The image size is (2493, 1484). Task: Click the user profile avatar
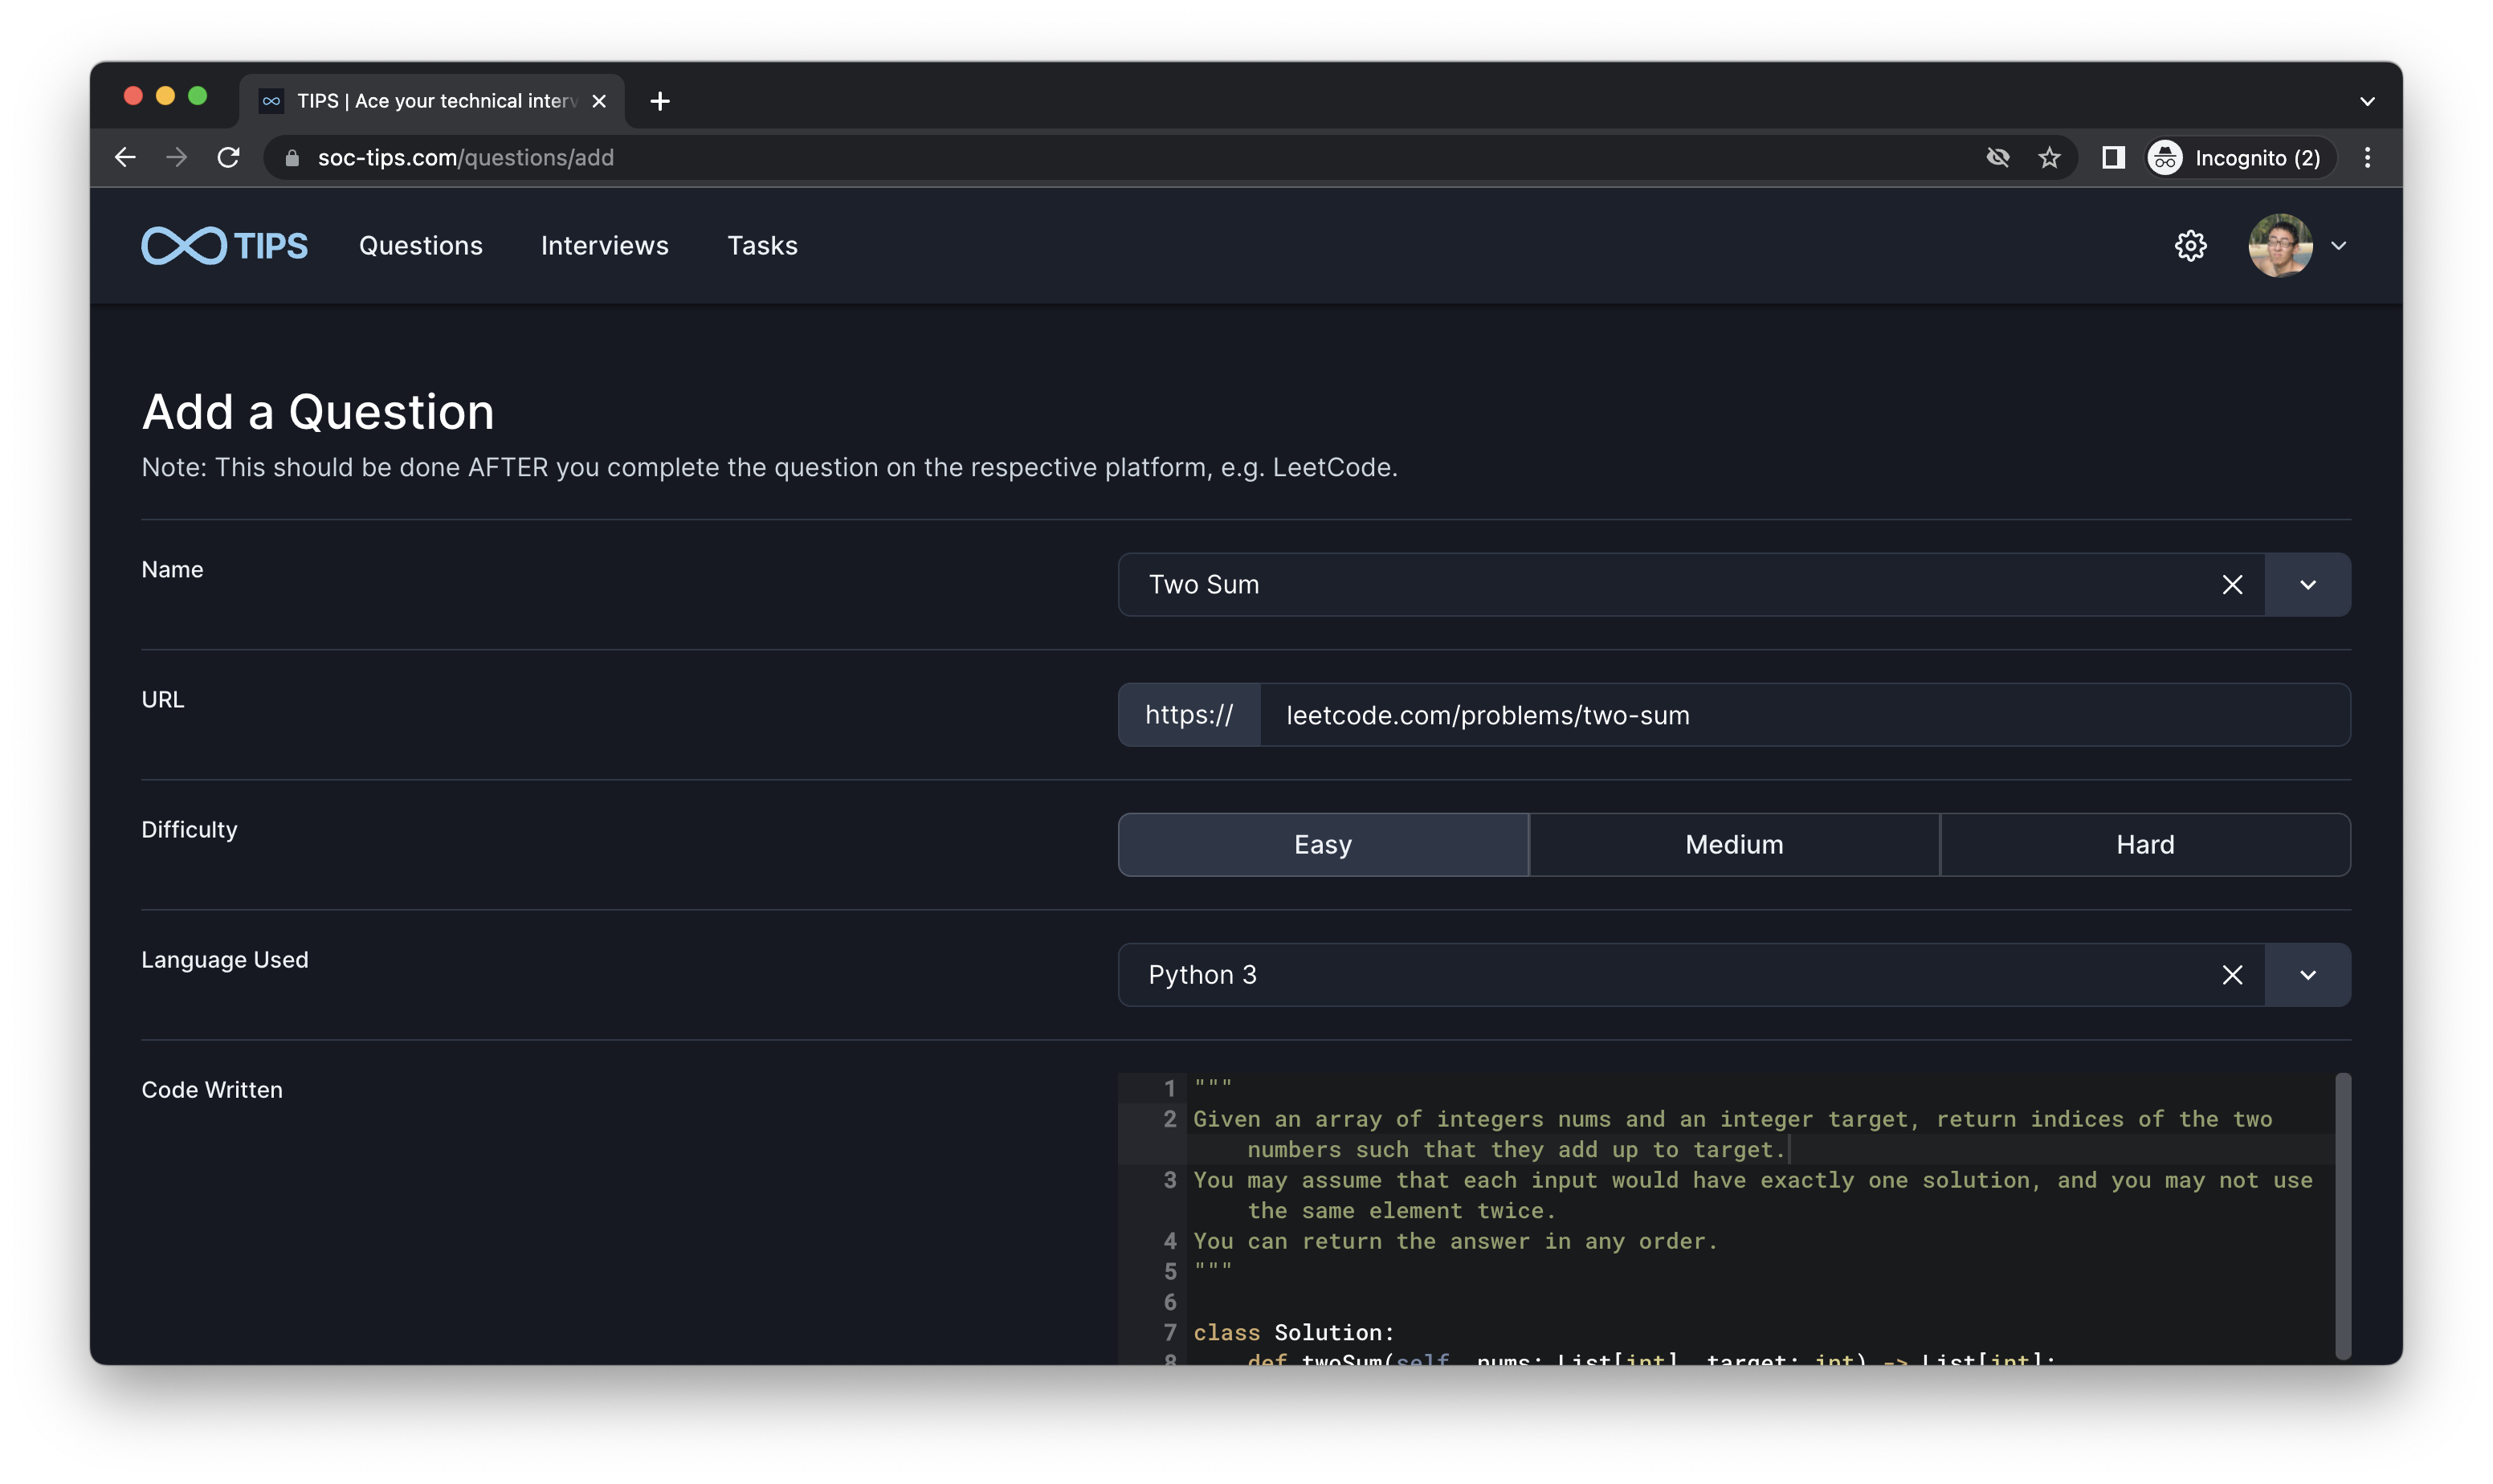(x=2280, y=246)
